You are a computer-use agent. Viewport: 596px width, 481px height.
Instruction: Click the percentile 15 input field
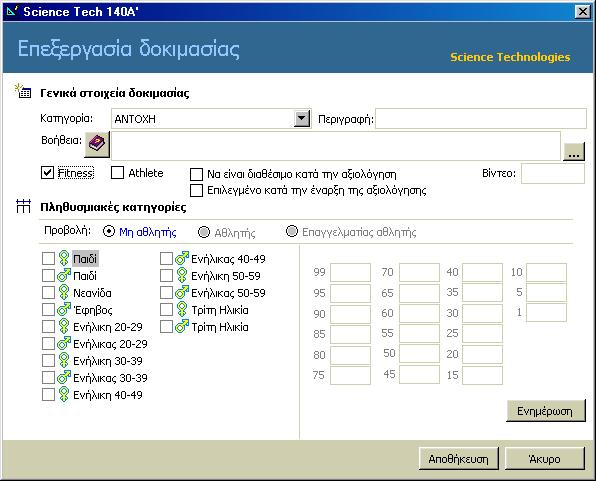tap(482, 375)
